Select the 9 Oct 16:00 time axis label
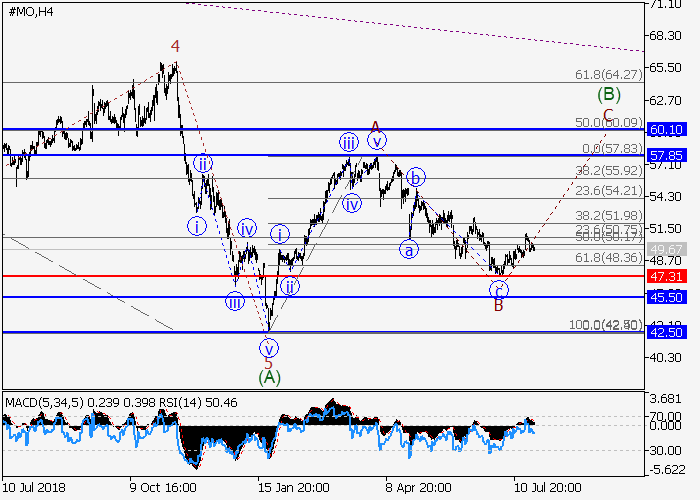This screenshot has height=500, width=700. [161, 485]
